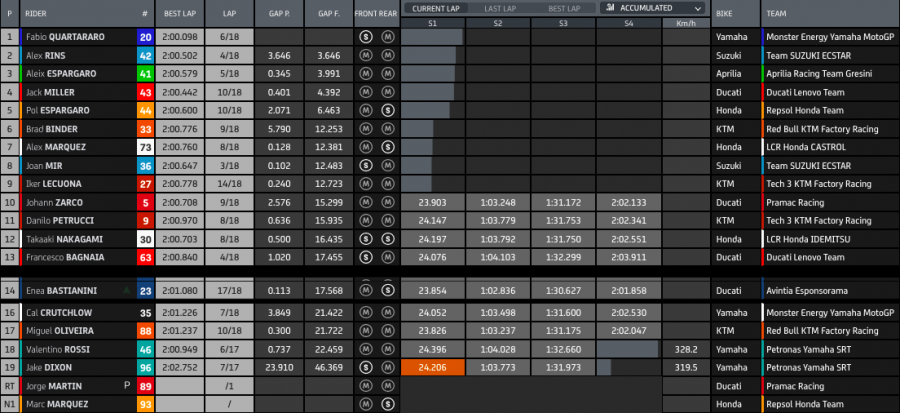Image resolution: width=900 pixels, height=413 pixels.
Task: Click Quartararo's soft front tyre icon
Action: pyautogui.click(x=366, y=36)
